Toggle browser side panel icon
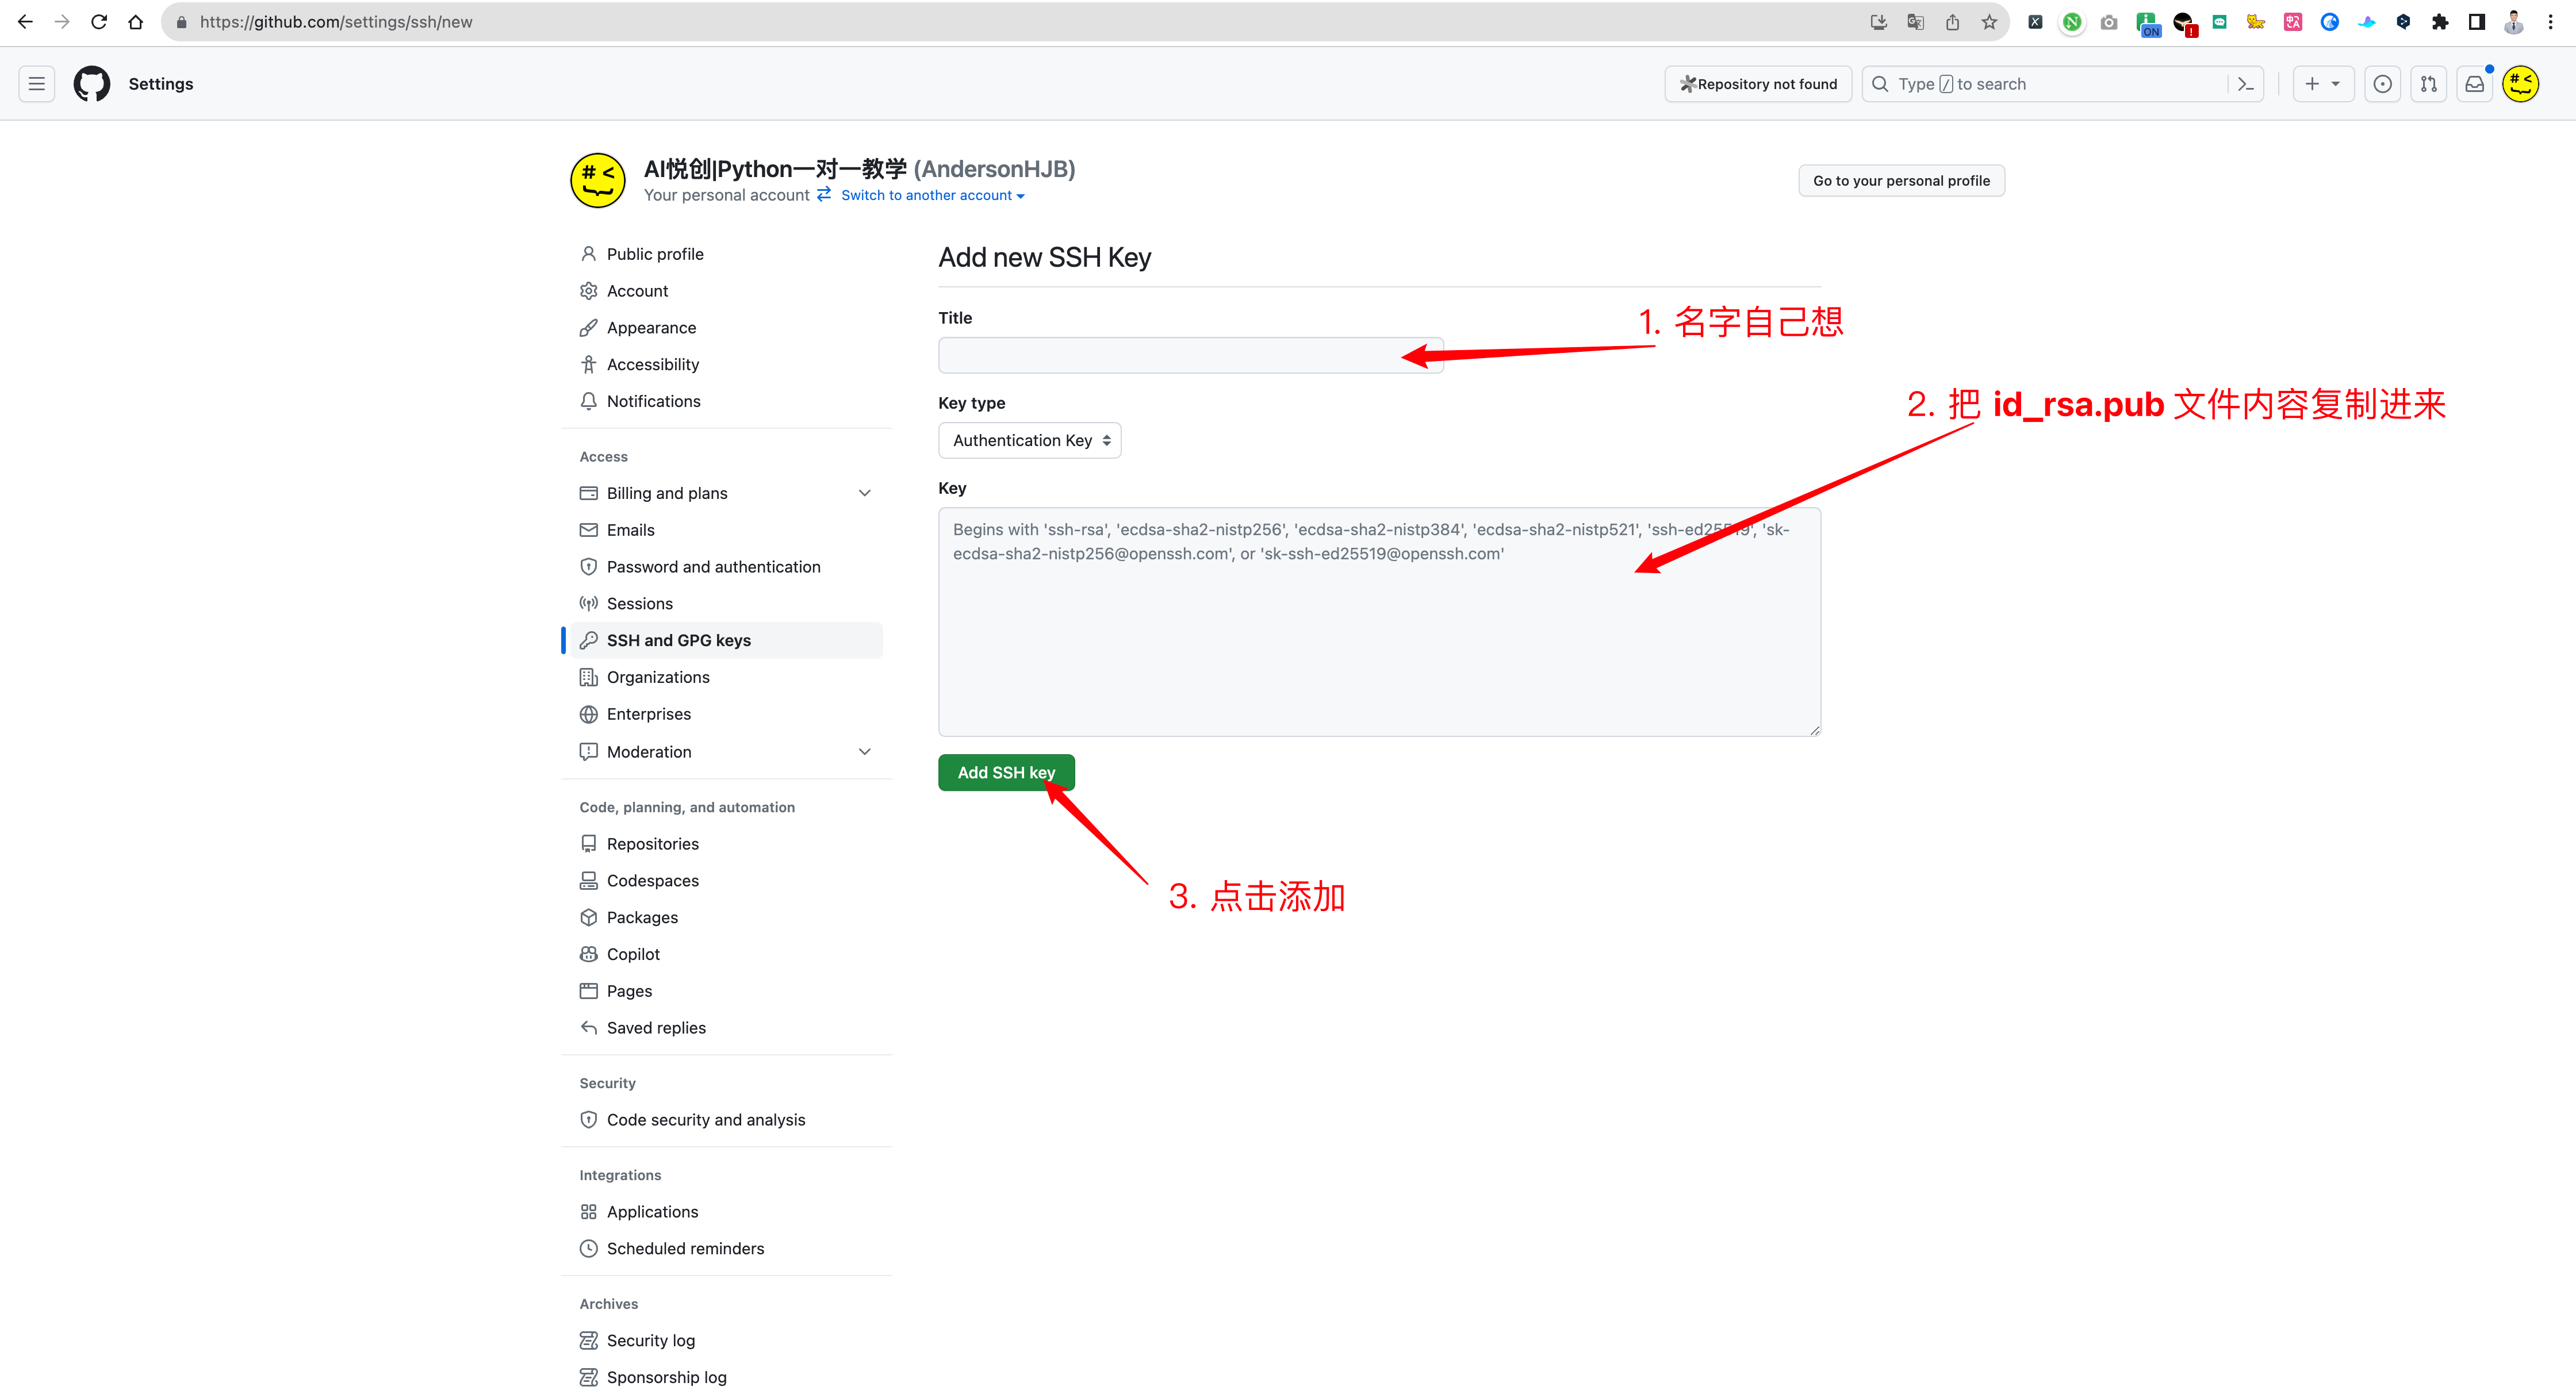The width and height of the screenshot is (2576, 1398). click(x=2477, y=22)
